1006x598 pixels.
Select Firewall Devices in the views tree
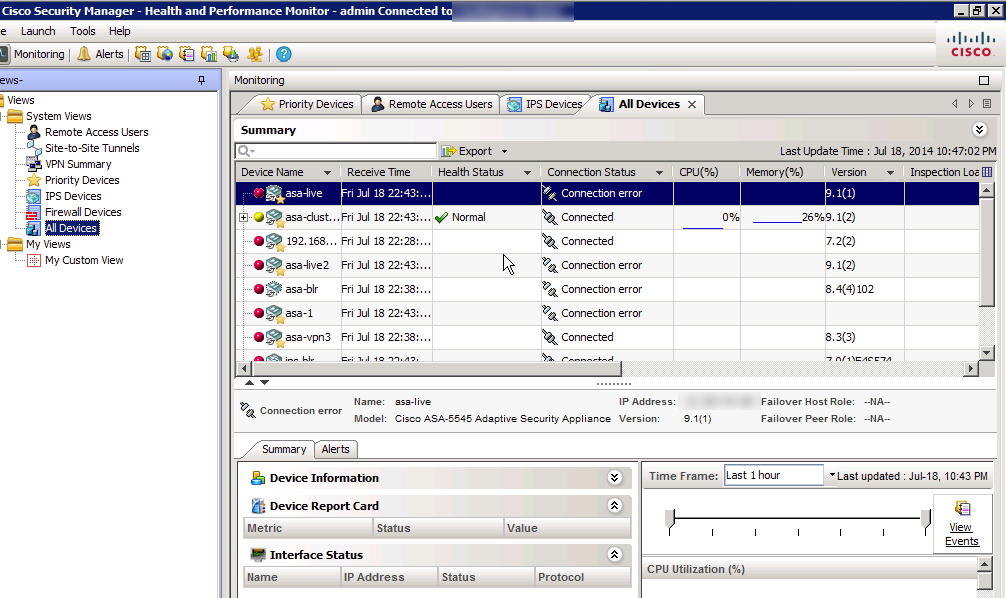pos(83,212)
